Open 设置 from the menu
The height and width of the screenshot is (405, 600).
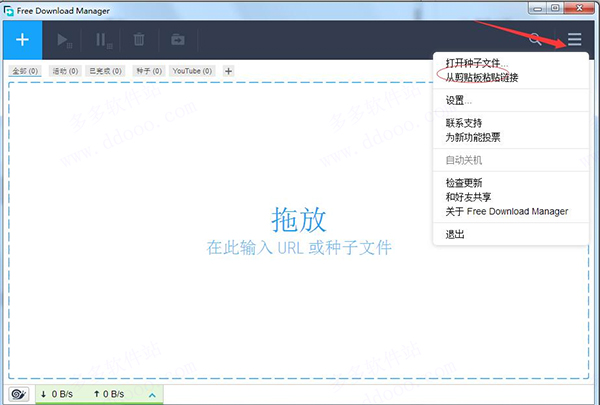coord(510,101)
